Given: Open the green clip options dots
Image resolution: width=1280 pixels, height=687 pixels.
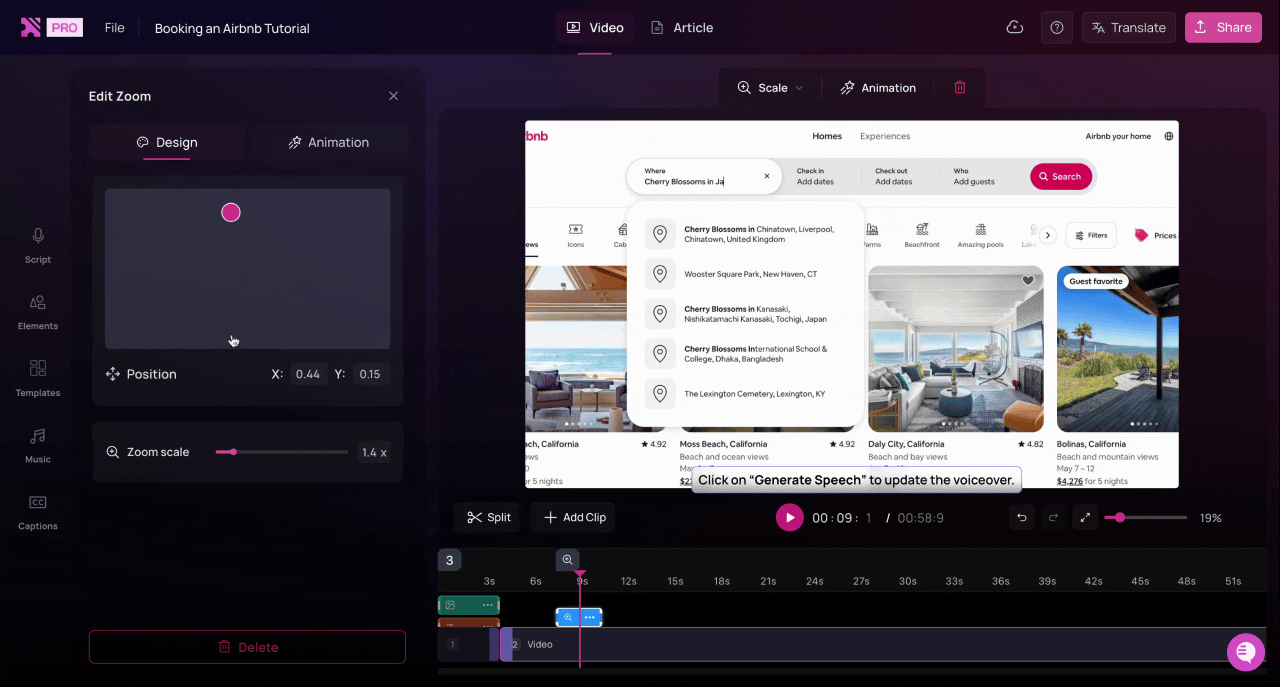Looking at the screenshot, I should [487, 605].
